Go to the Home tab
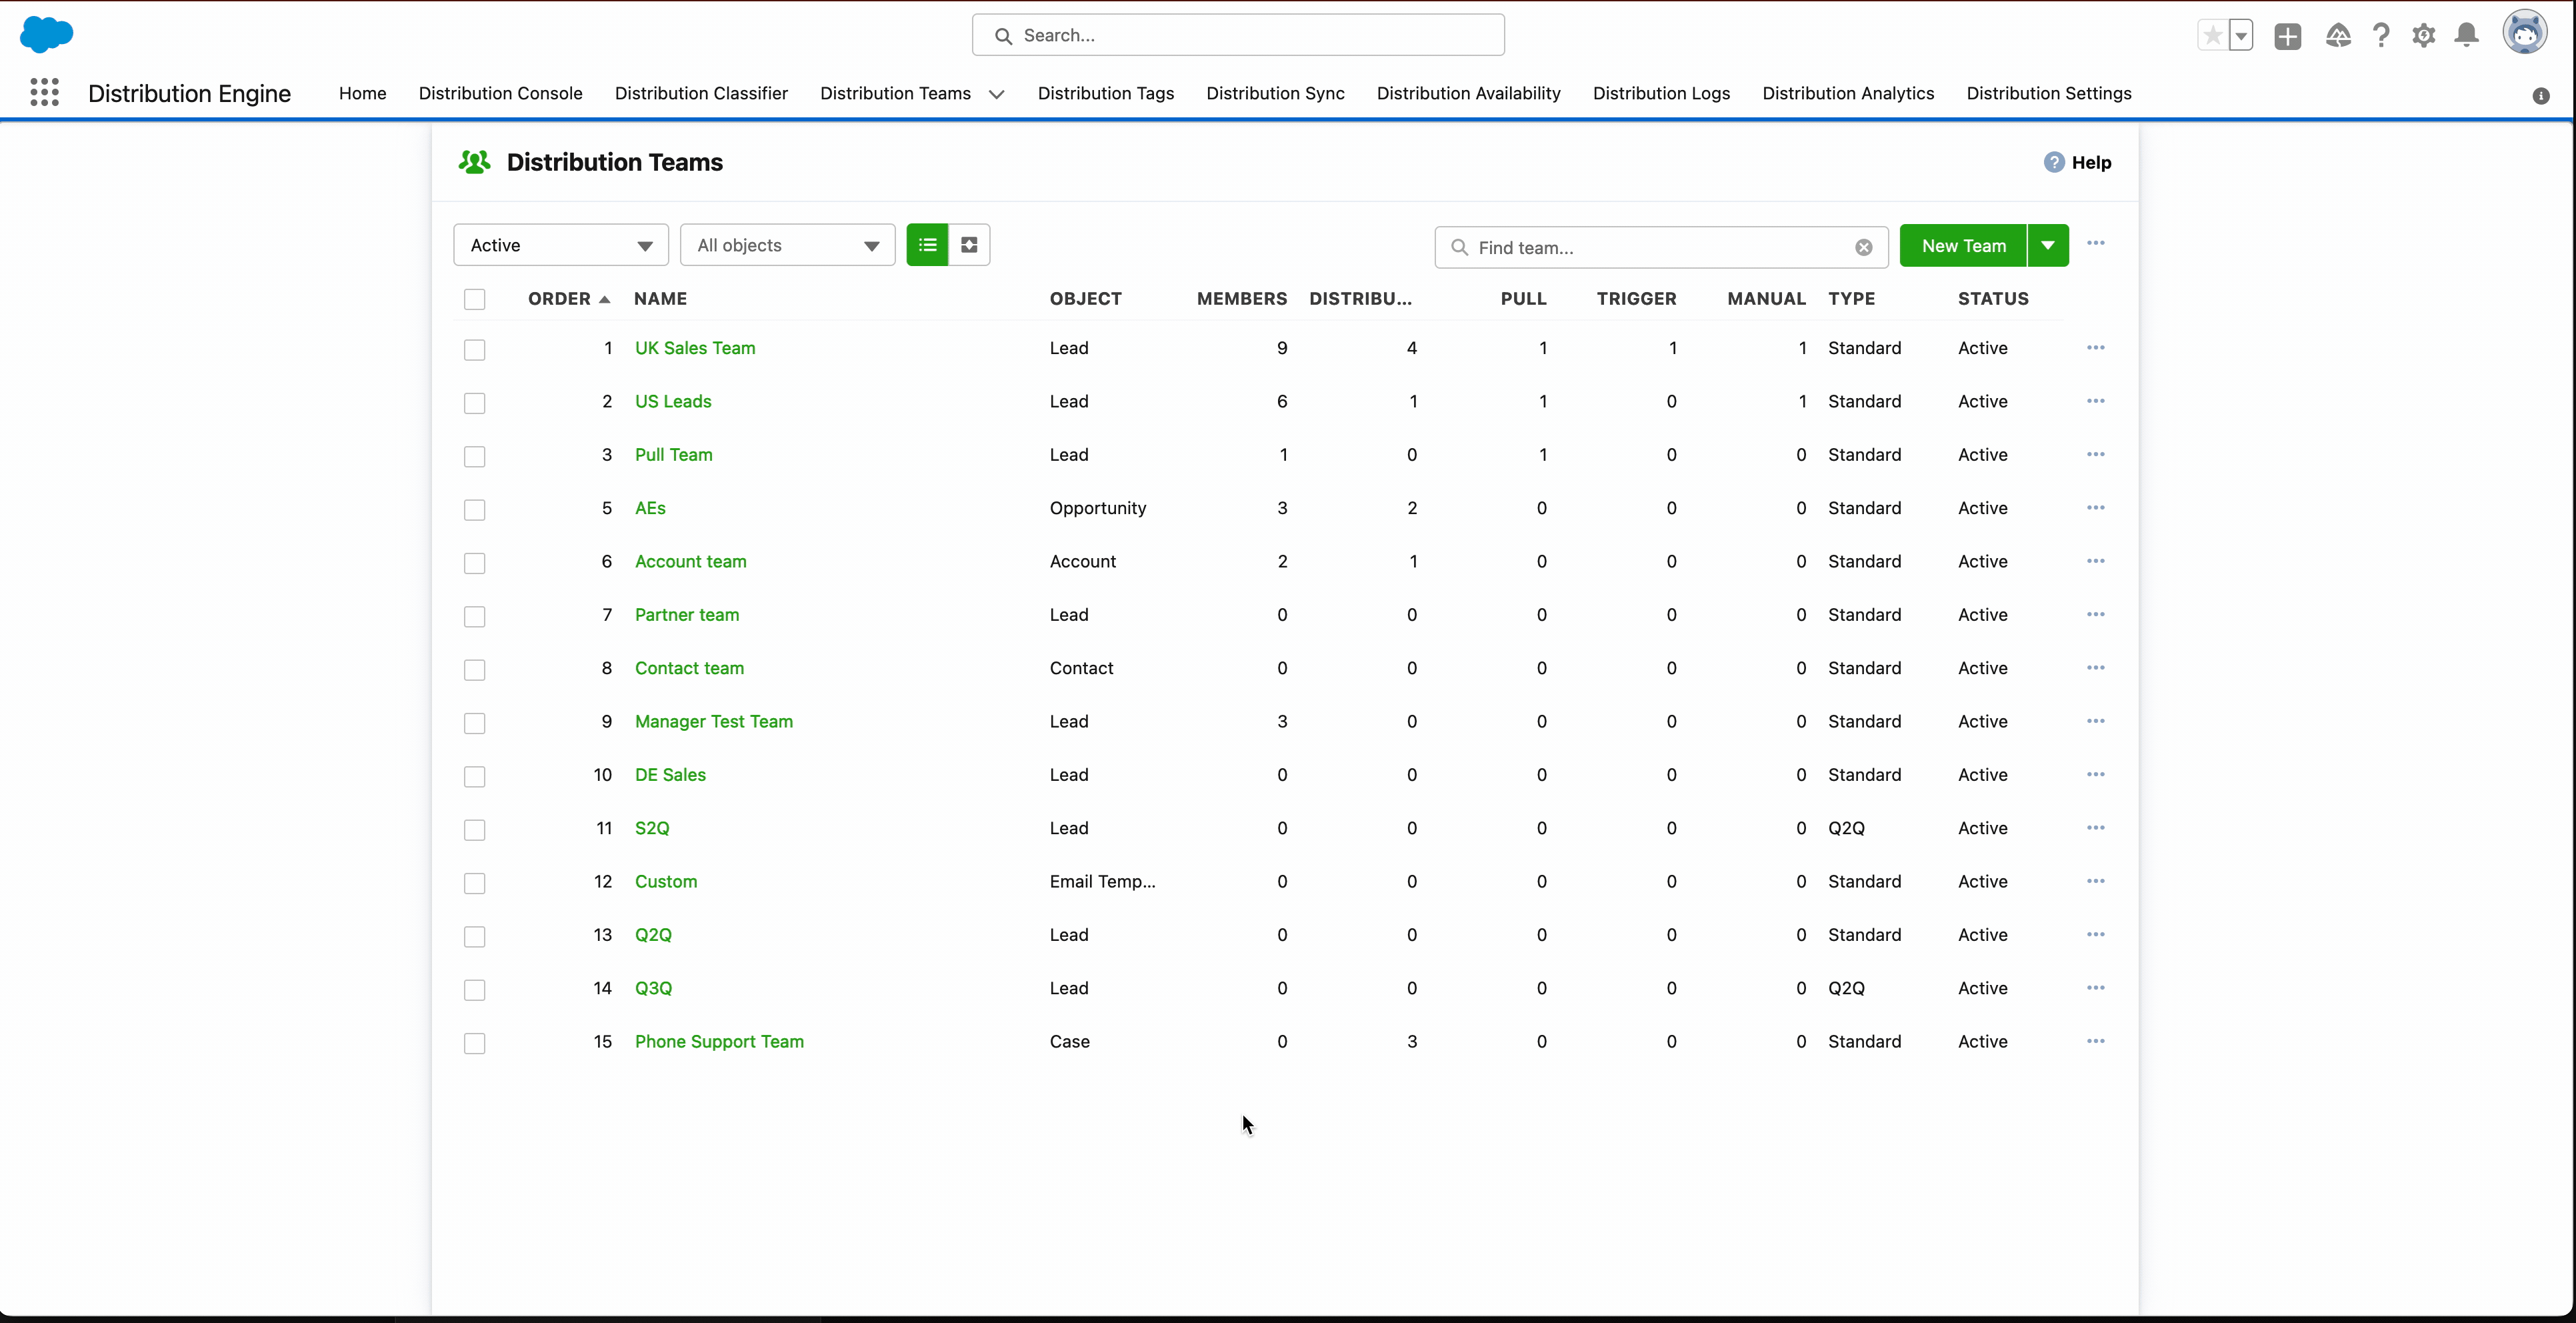2576x1323 pixels. (x=362, y=93)
